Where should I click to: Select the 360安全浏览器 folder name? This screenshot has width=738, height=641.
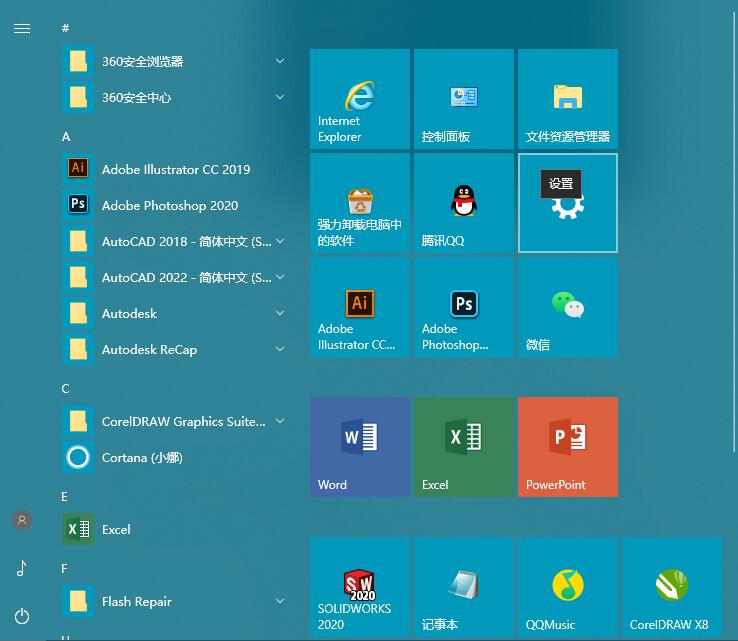click(x=143, y=62)
